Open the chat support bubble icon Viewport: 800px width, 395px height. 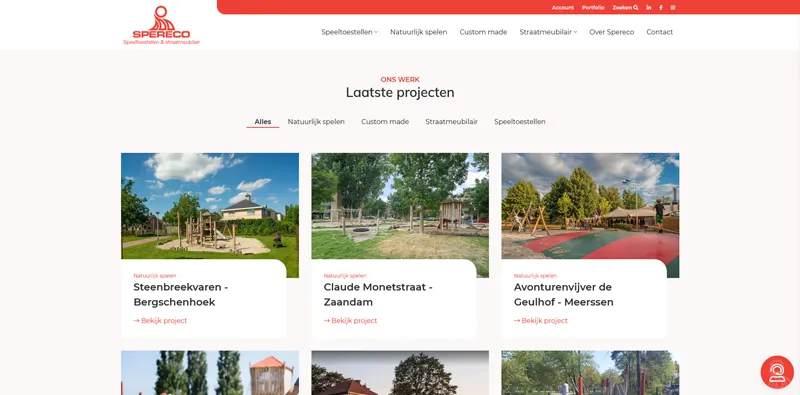(x=777, y=372)
